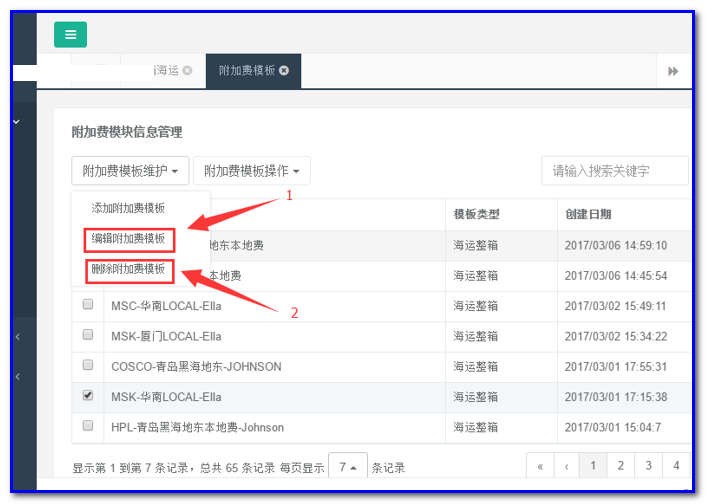This screenshot has width=706, height=504.
Task: Open the 附加费模板维护 dropdown
Action: [130, 171]
